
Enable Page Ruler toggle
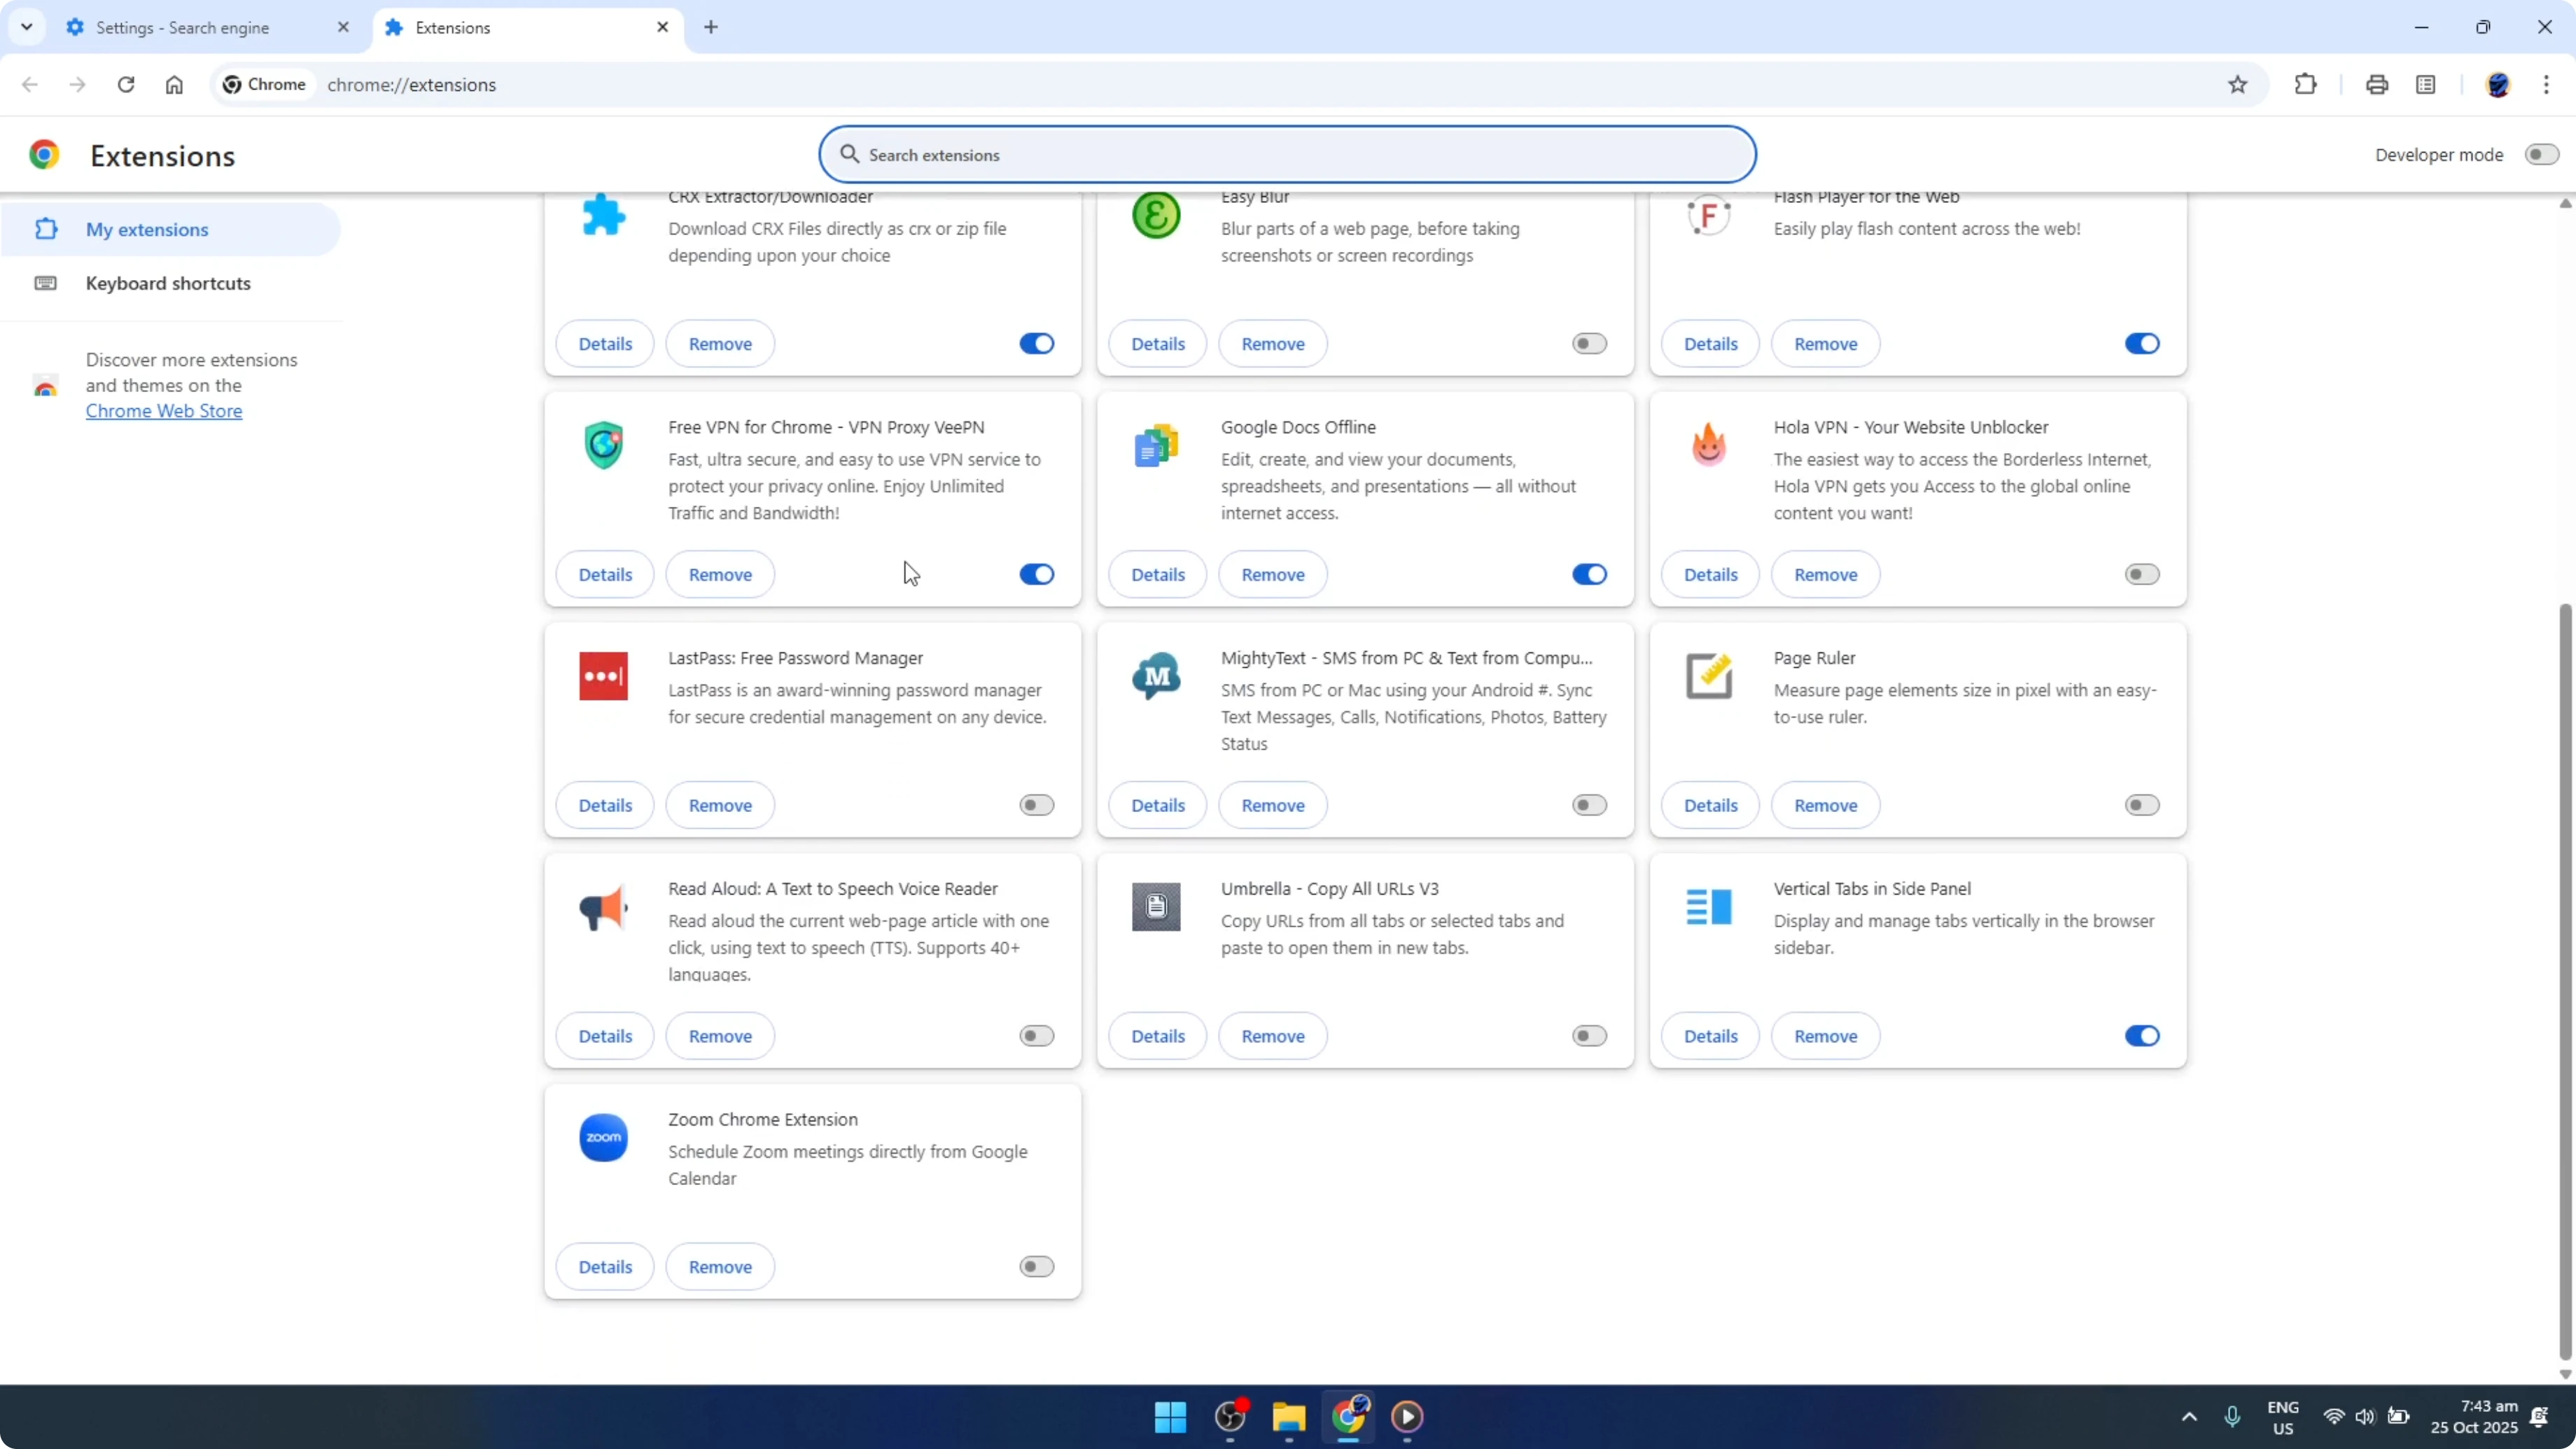point(2142,806)
